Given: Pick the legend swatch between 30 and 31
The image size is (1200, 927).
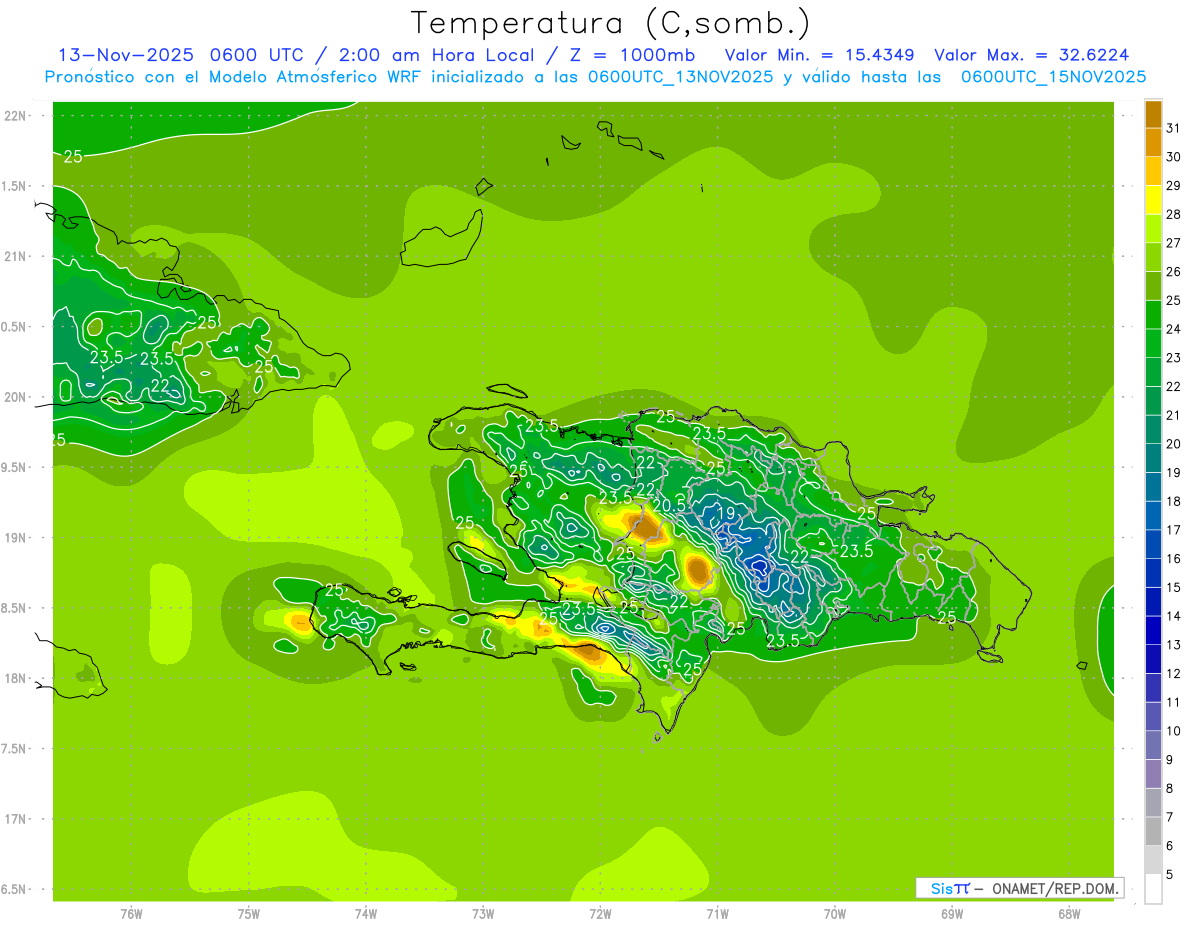Looking at the screenshot, I should click(x=1153, y=143).
